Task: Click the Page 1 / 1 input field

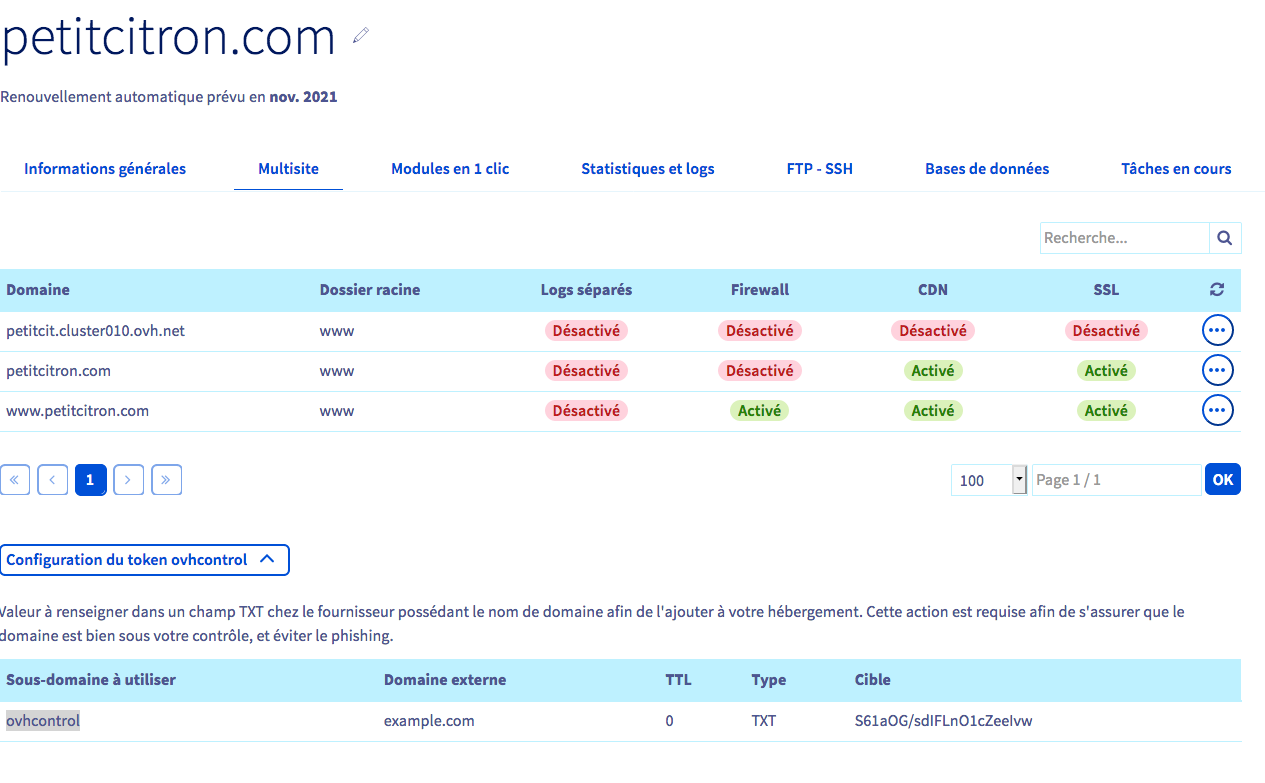Action: click(x=1116, y=480)
